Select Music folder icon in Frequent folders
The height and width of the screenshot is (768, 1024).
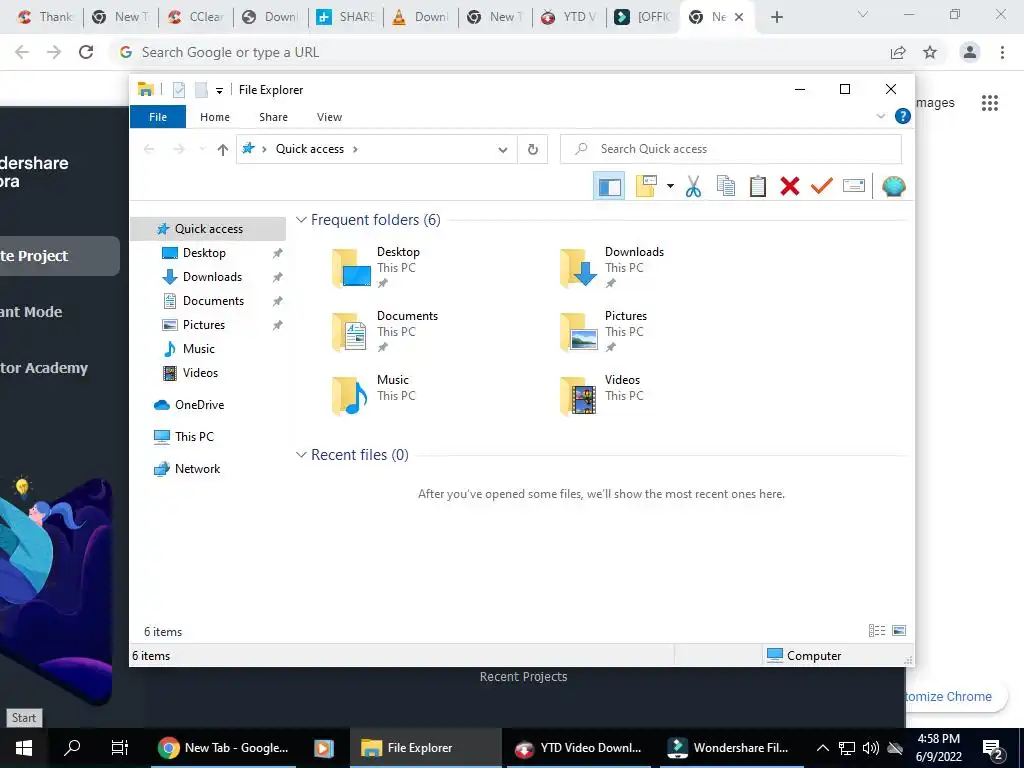349,396
